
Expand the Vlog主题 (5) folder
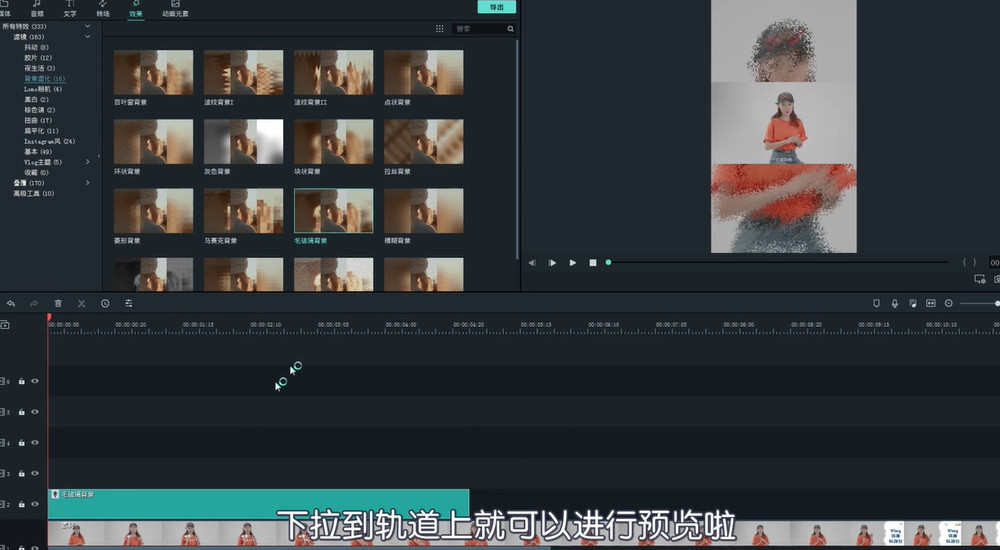(x=87, y=162)
